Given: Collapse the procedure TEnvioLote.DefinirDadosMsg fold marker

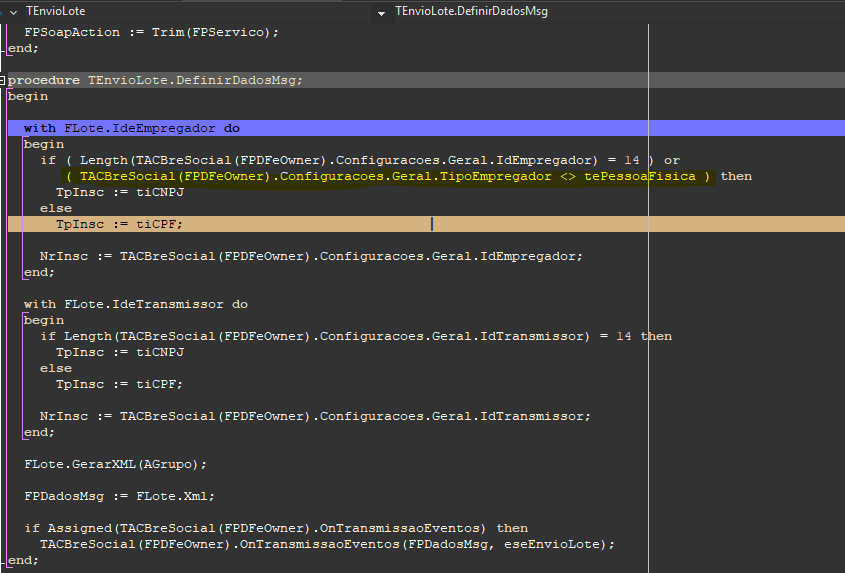Looking at the screenshot, I should pos(3,80).
